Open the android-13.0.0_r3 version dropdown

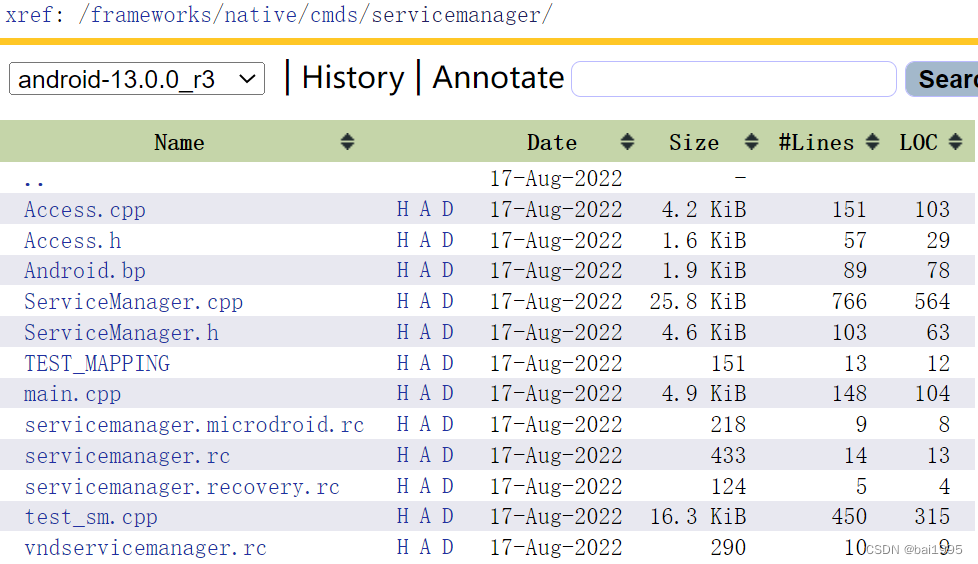137,79
